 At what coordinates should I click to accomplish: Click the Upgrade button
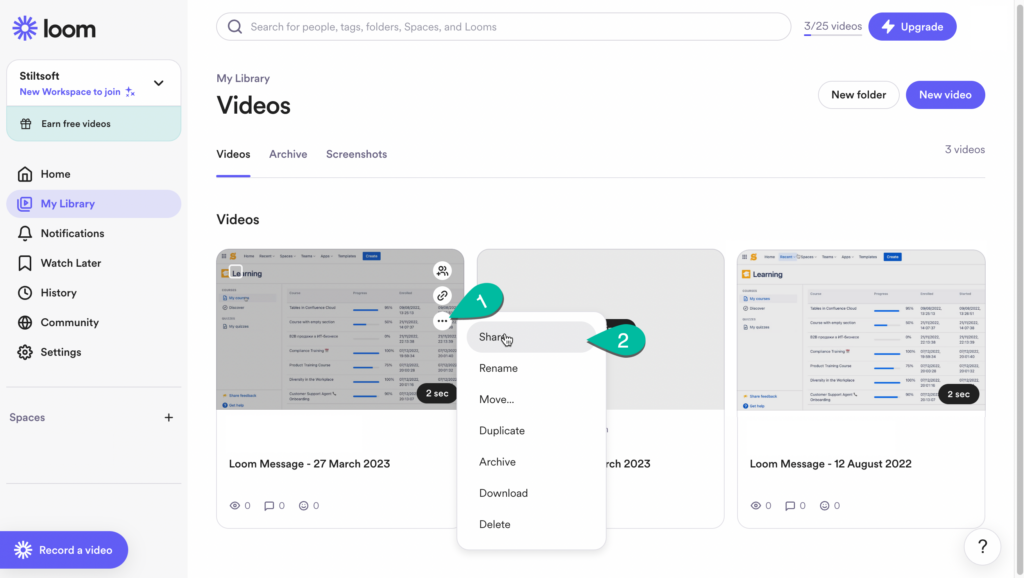coord(912,27)
